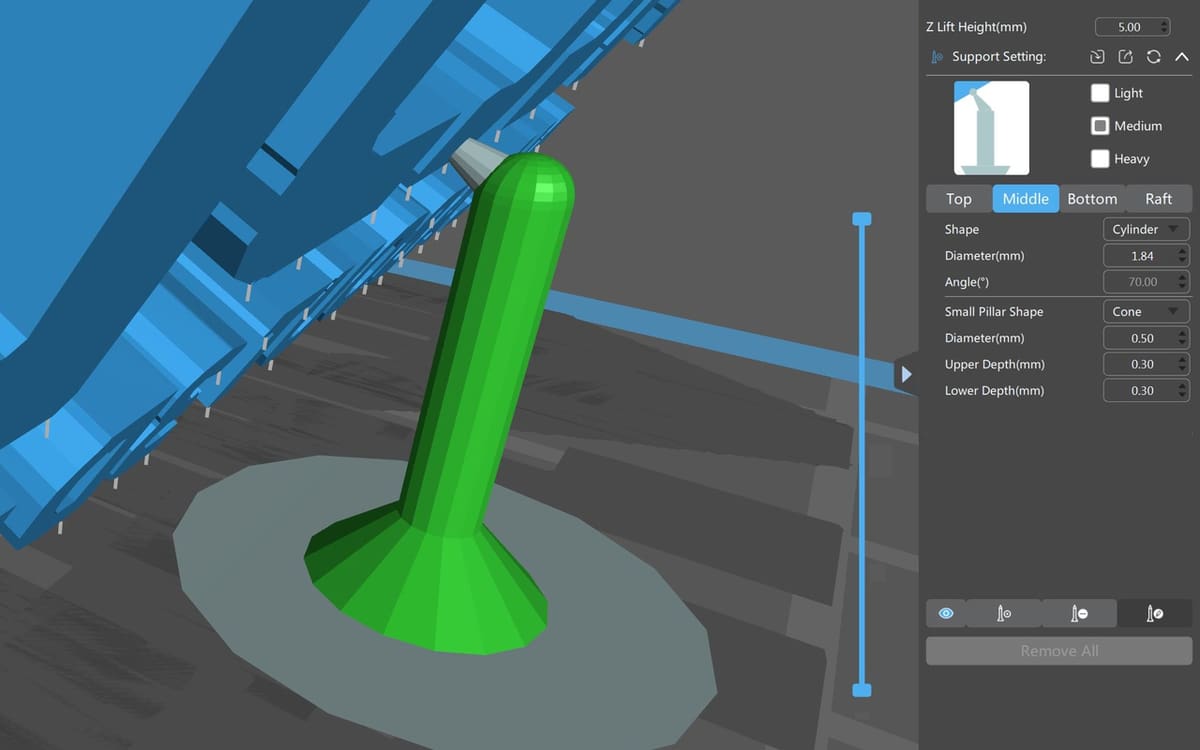1200x750 pixels.
Task: Toggle support visibility with the eye icon
Action: click(946, 613)
